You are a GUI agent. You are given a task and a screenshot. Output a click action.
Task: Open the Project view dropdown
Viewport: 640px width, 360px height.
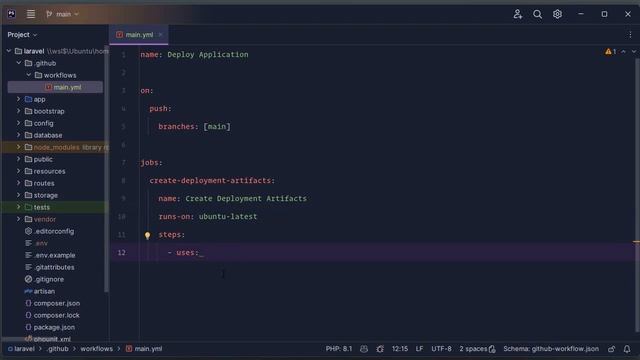pyautogui.click(x=22, y=35)
